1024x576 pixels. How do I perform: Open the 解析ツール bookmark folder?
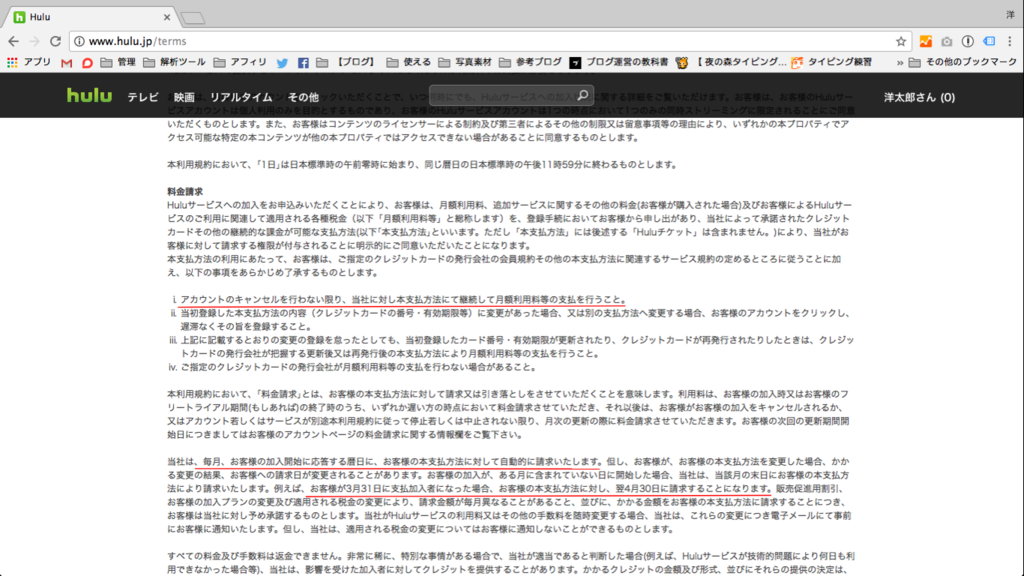tap(174, 62)
